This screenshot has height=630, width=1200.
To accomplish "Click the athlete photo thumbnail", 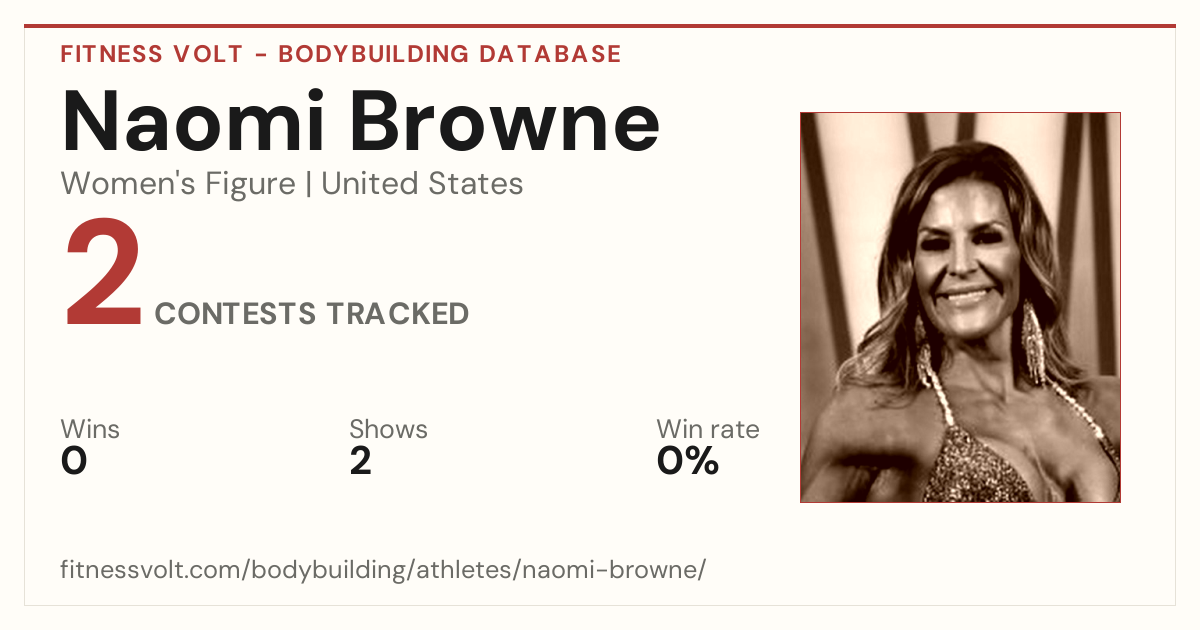I will pos(960,307).
